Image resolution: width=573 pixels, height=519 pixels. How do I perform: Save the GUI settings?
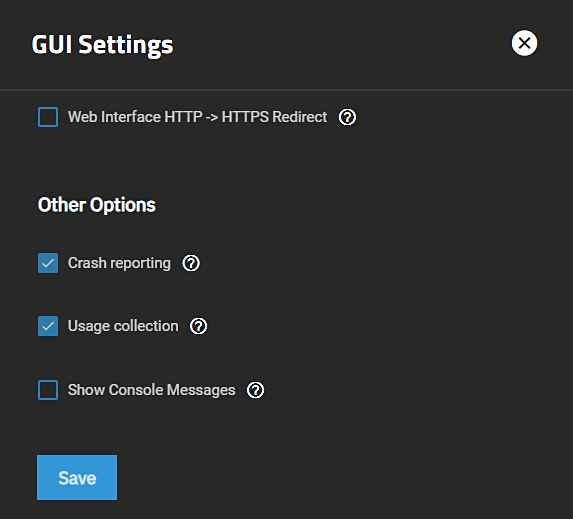(77, 477)
